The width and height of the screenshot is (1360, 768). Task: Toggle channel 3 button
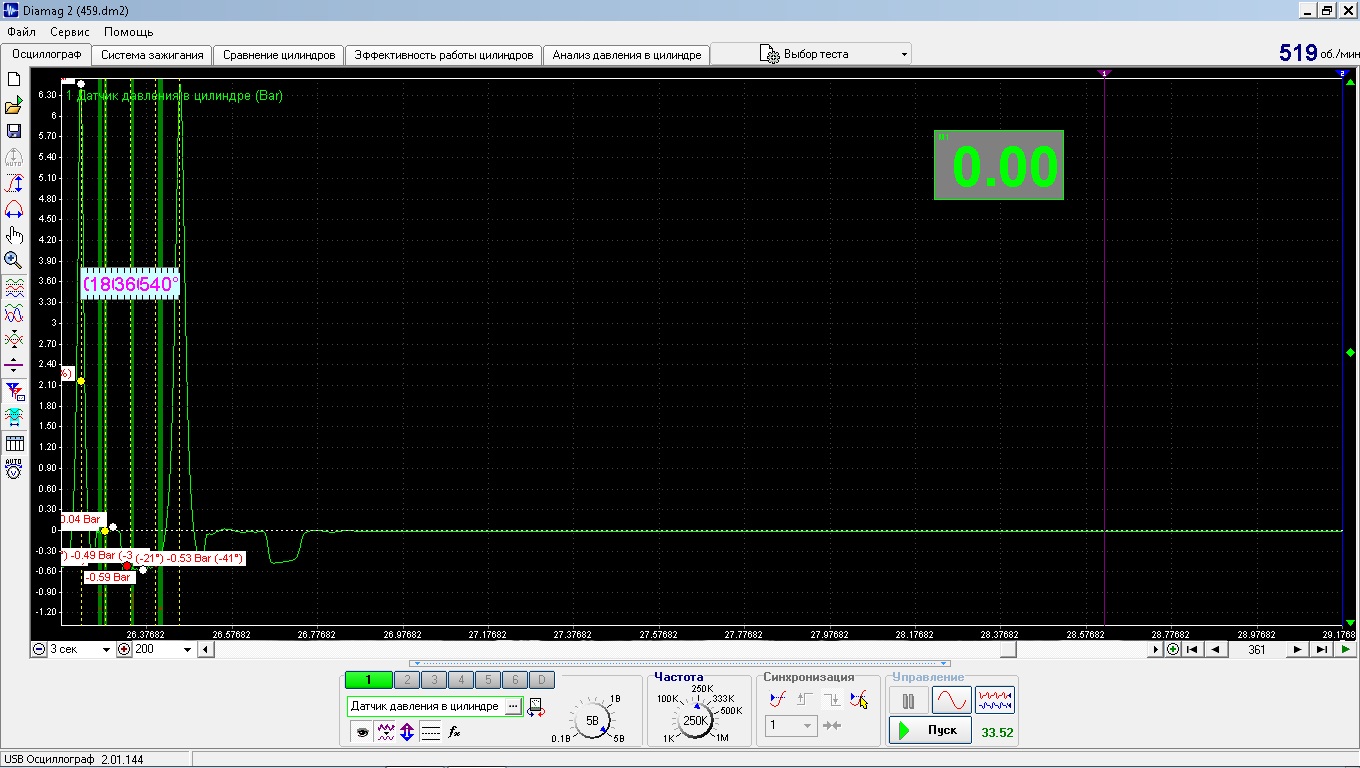(434, 680)
